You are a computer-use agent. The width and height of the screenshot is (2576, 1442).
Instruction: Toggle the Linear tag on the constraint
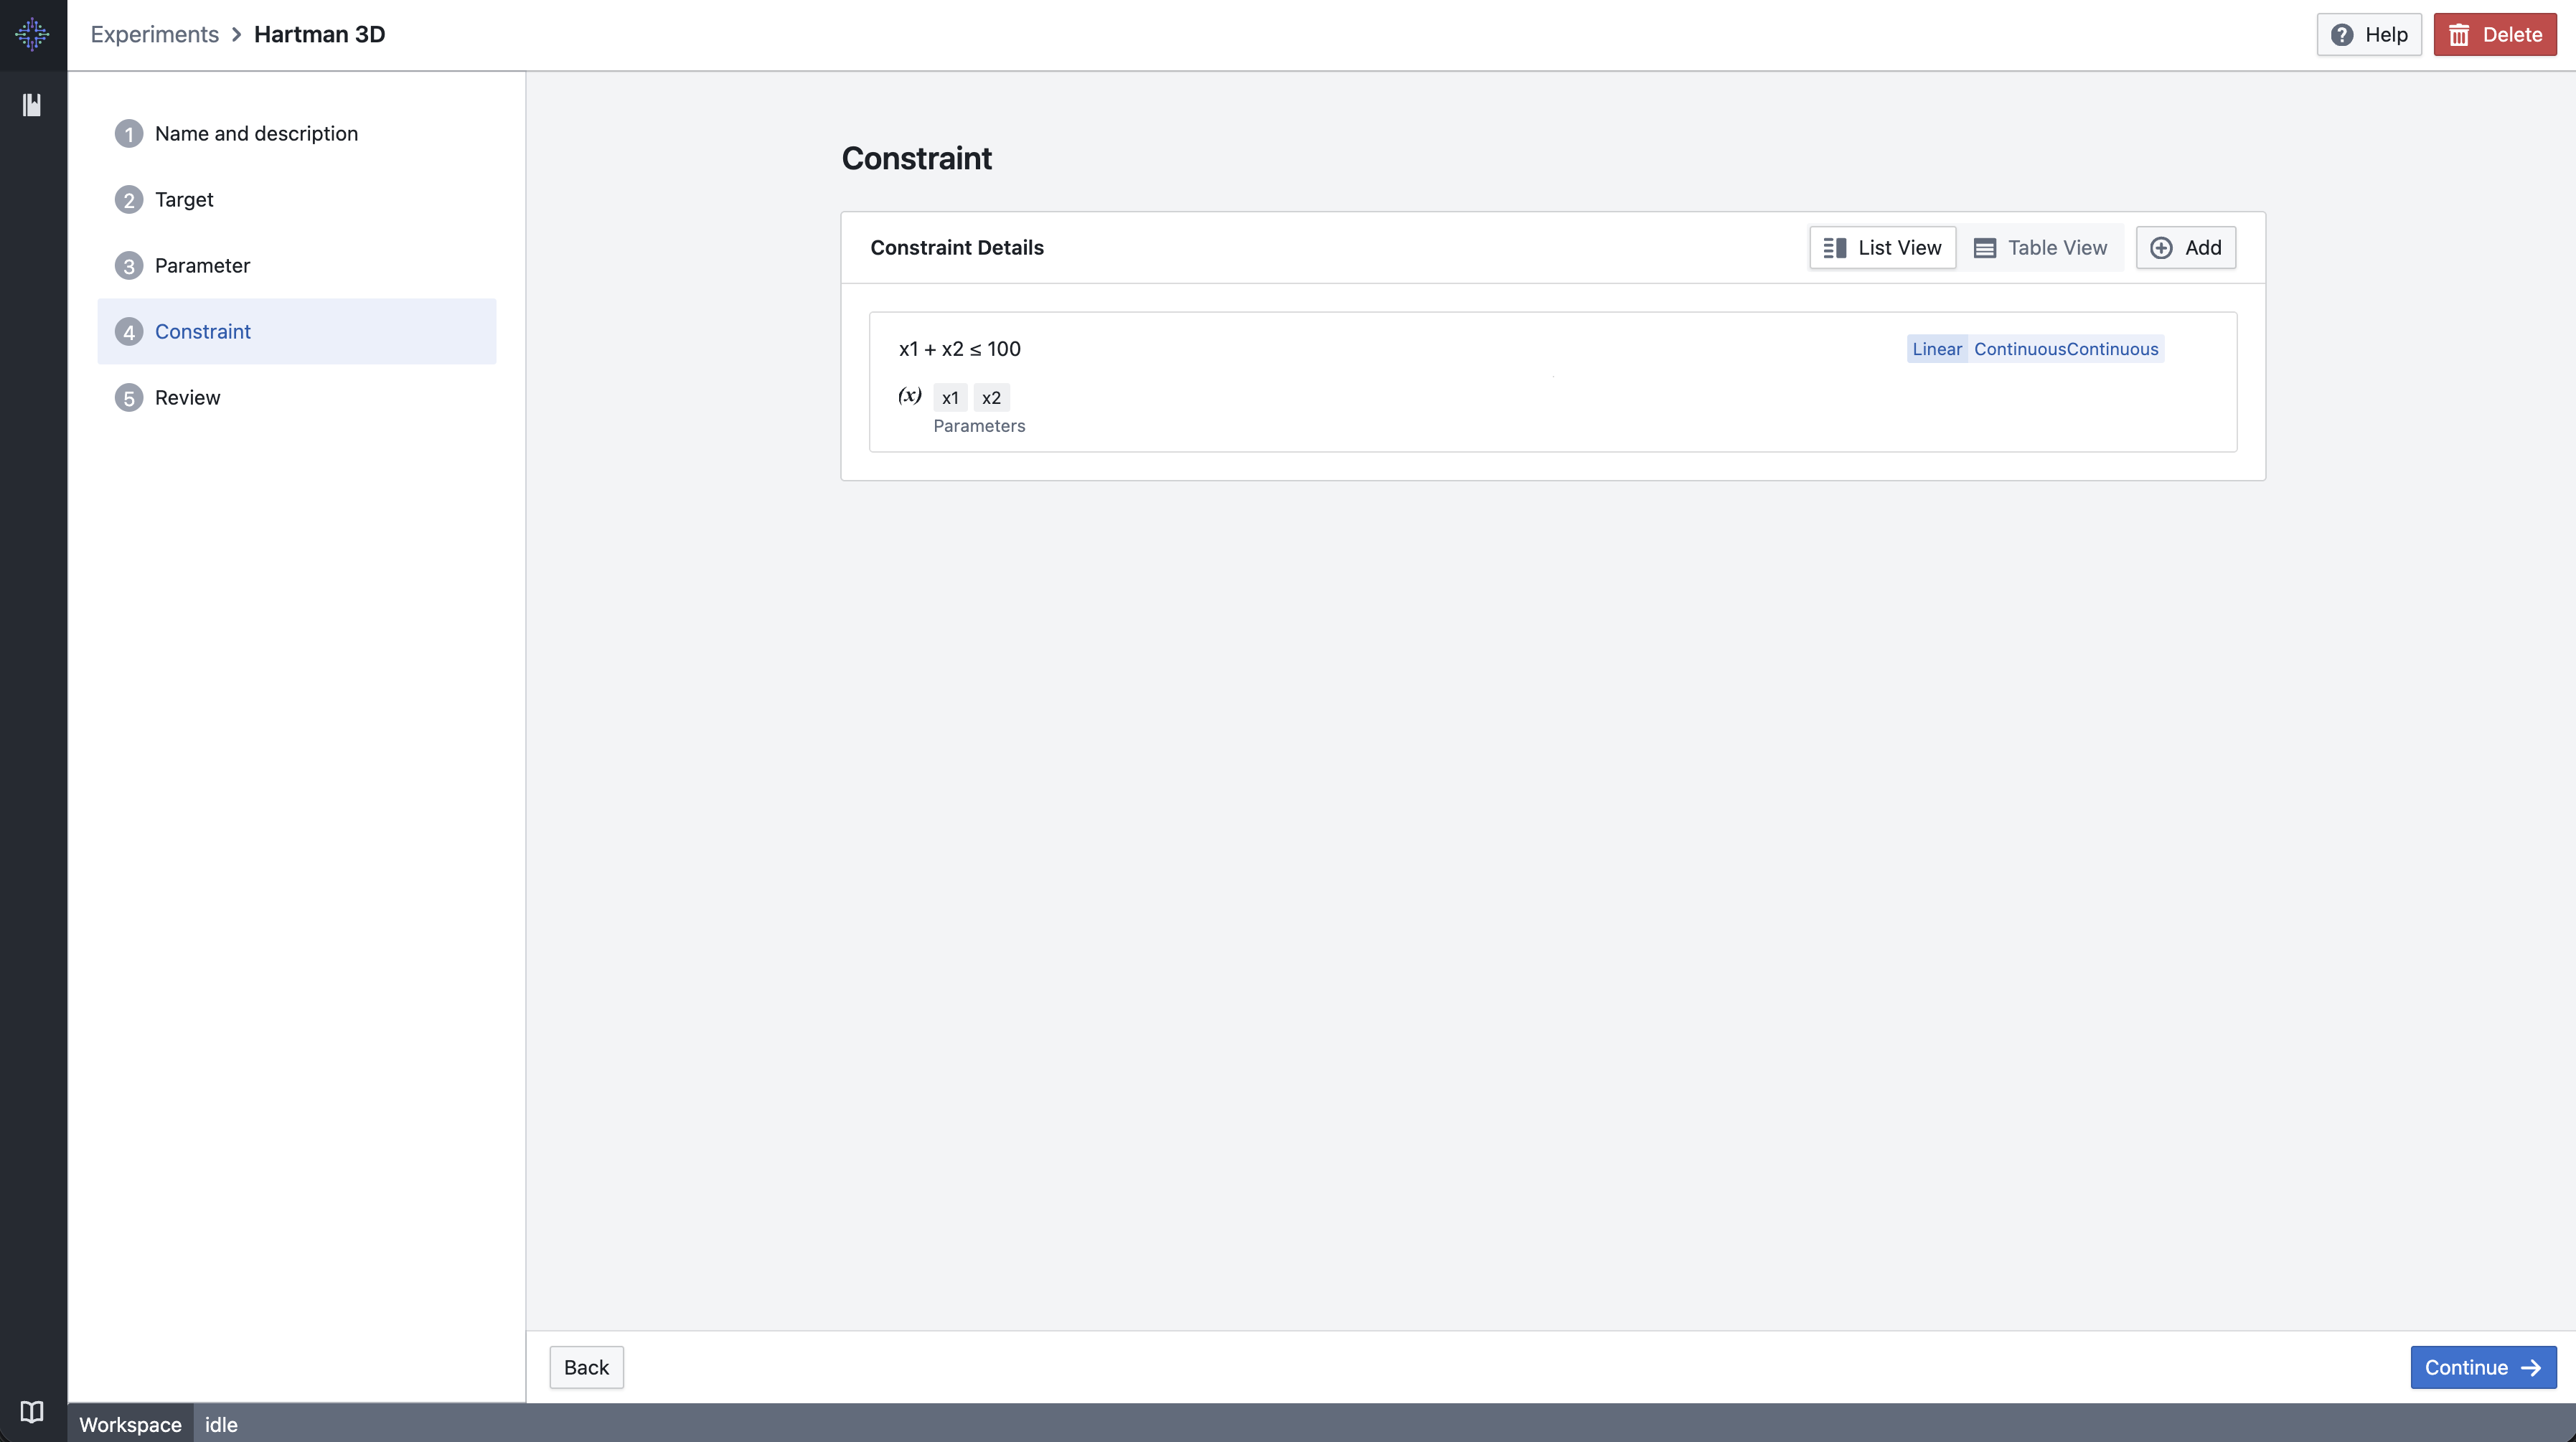(x=1937, y=348)
